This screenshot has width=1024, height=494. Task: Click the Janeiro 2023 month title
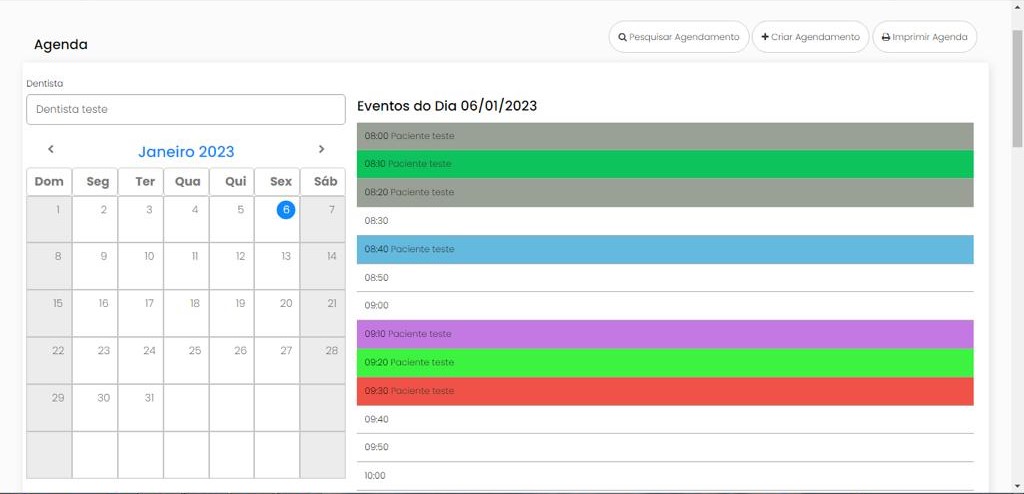tap(186, 151)
